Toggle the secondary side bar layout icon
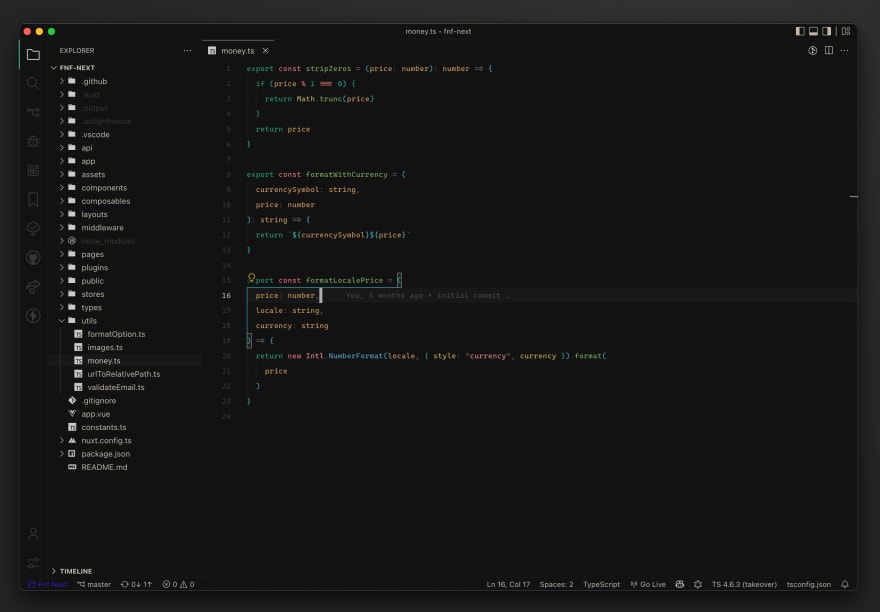The height and width of the screenshot is (612, 880). point(827,31)
